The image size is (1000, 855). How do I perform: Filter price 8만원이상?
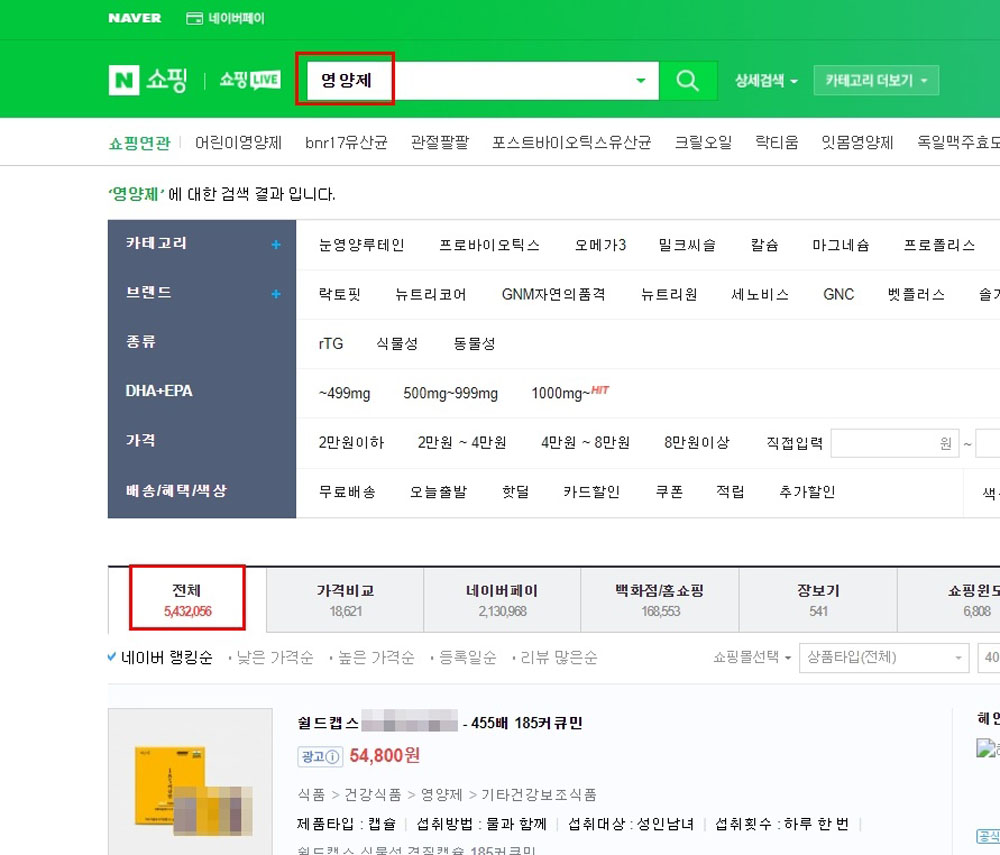pos(696,442)
